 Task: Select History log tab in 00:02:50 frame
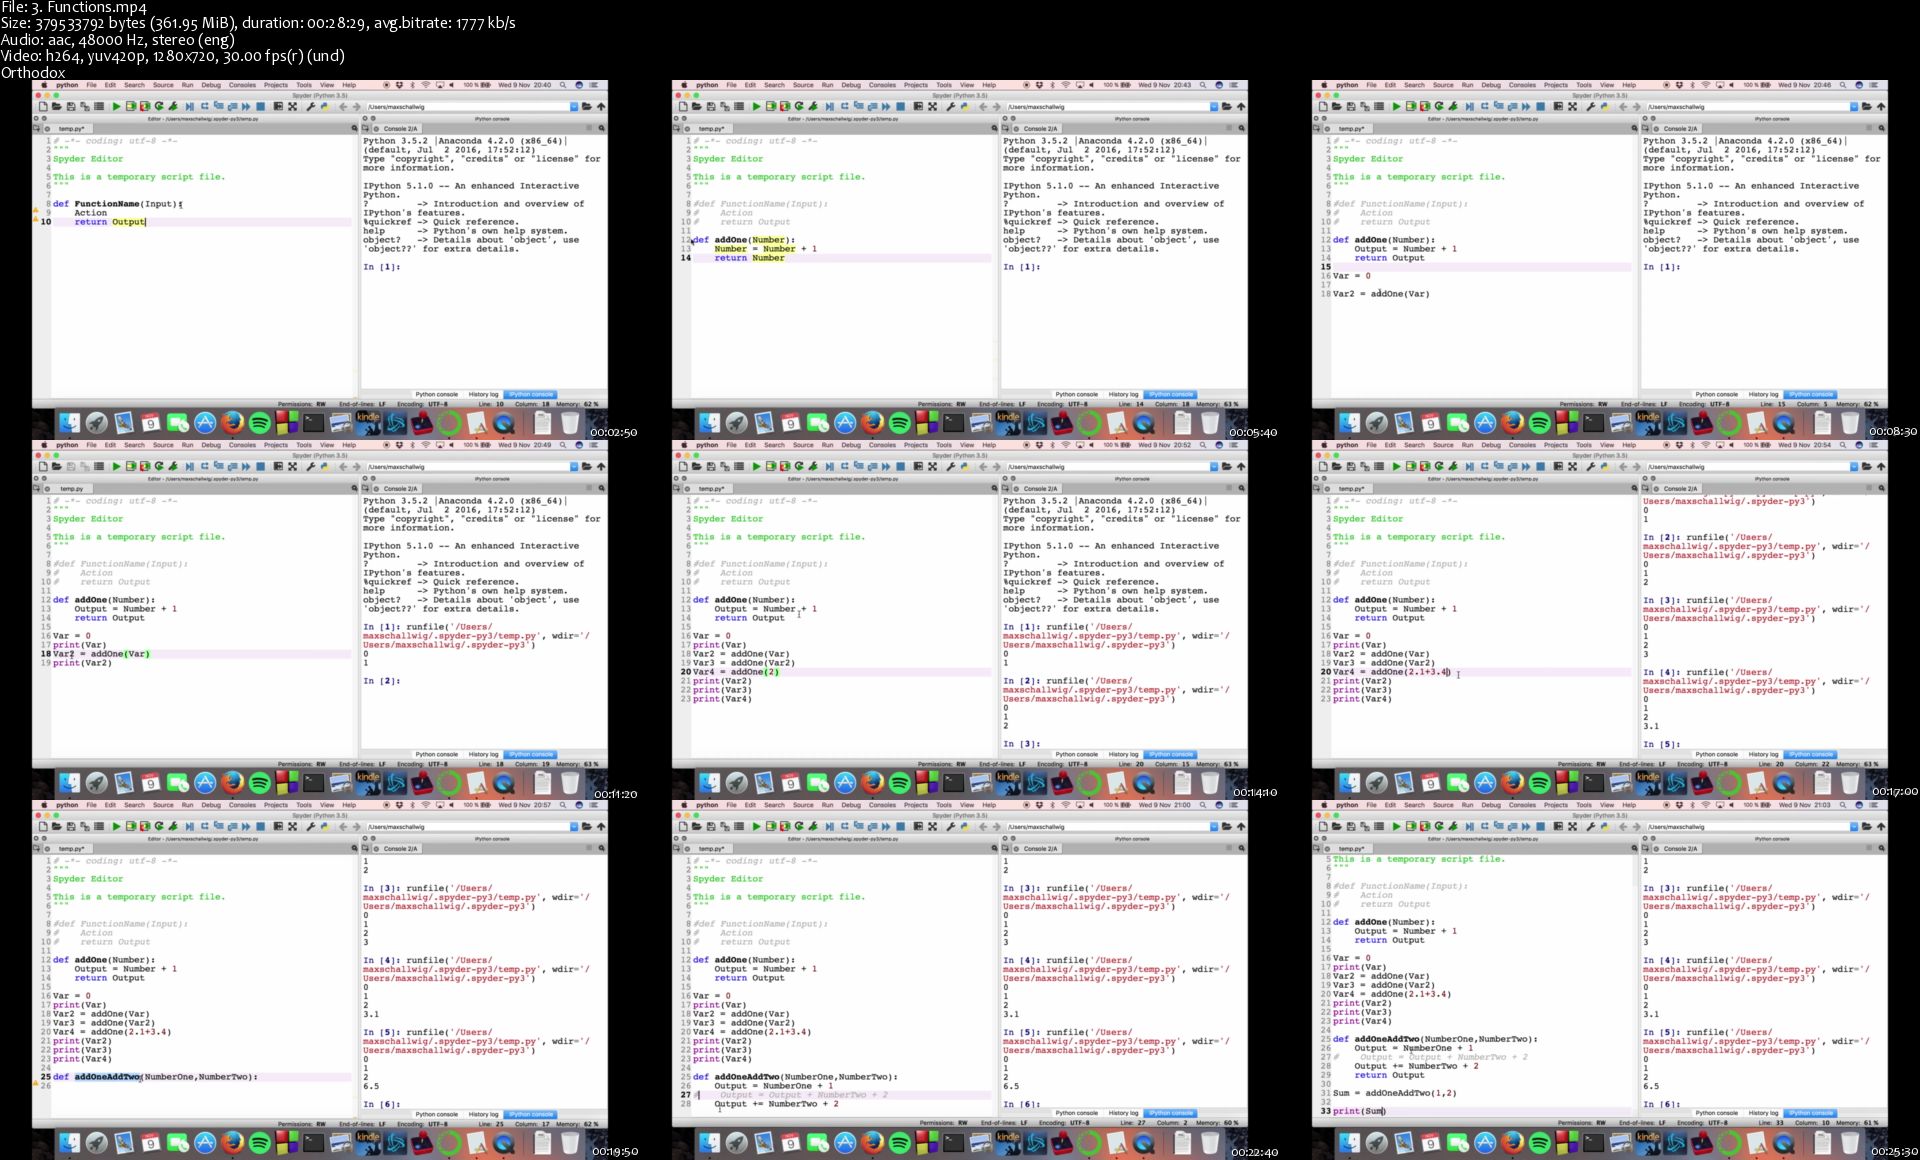484,394
